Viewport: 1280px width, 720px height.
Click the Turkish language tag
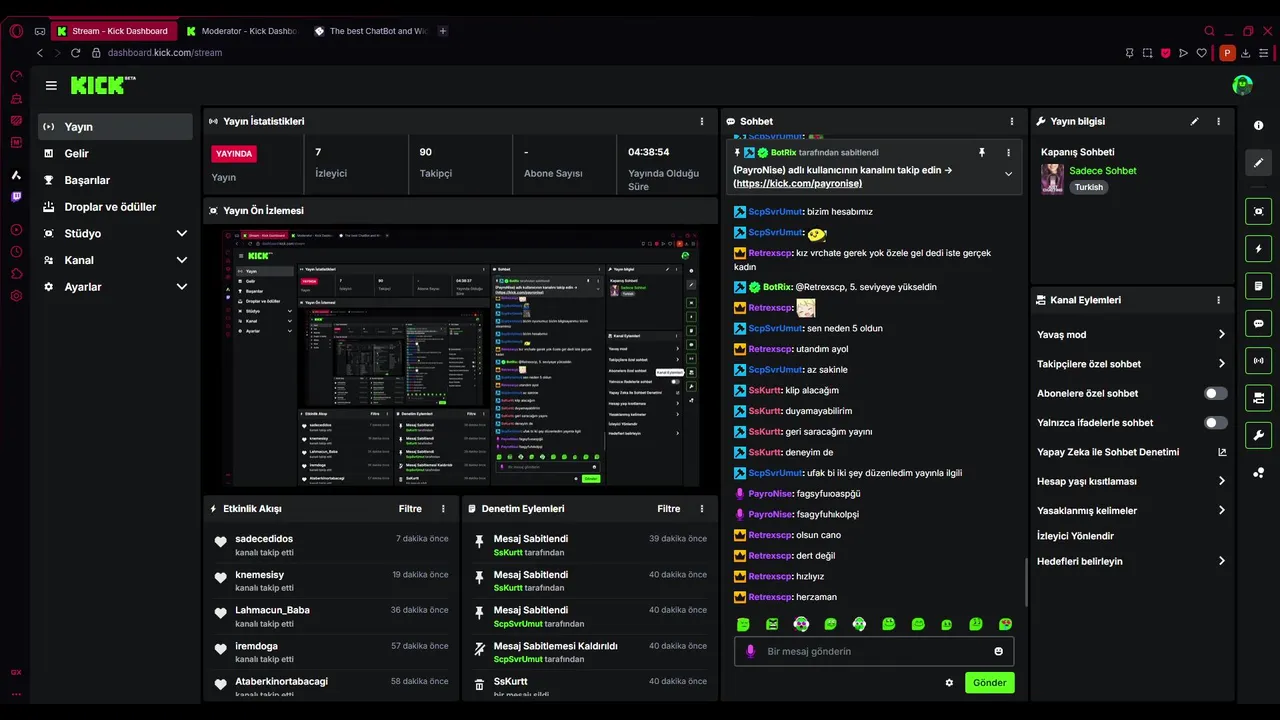1089,187
